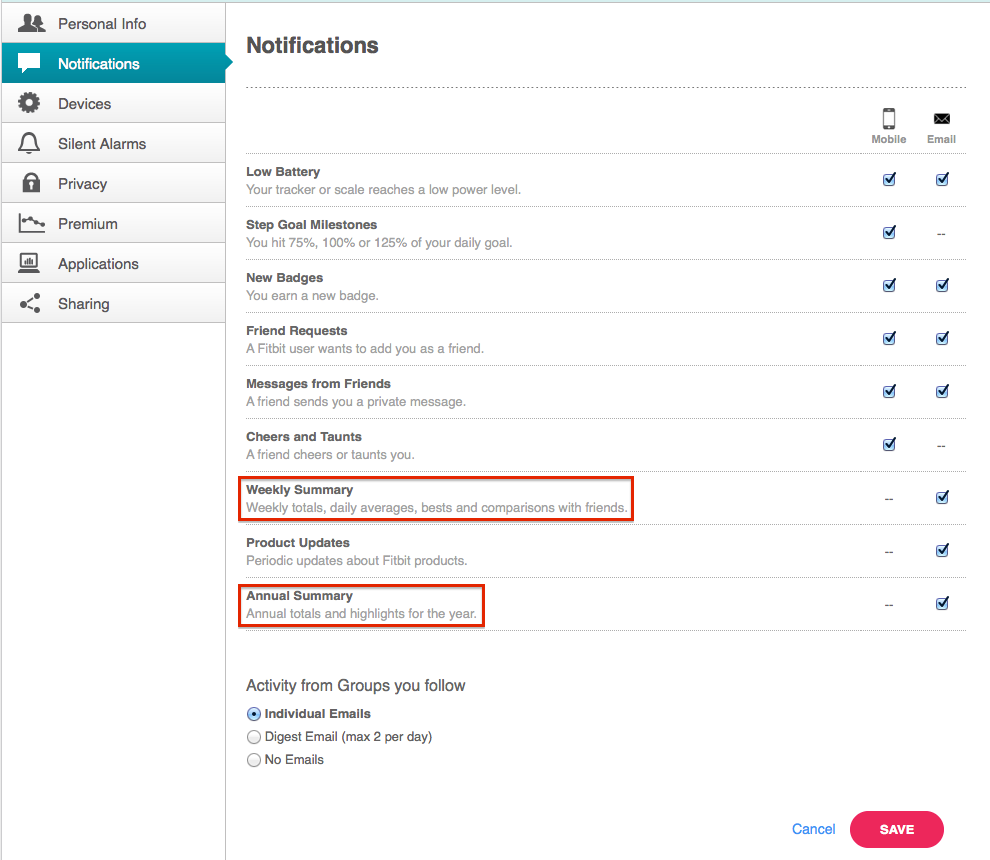
Task: Disable Weekly Summary email checkbox
Action: click(x=942, y=497)
